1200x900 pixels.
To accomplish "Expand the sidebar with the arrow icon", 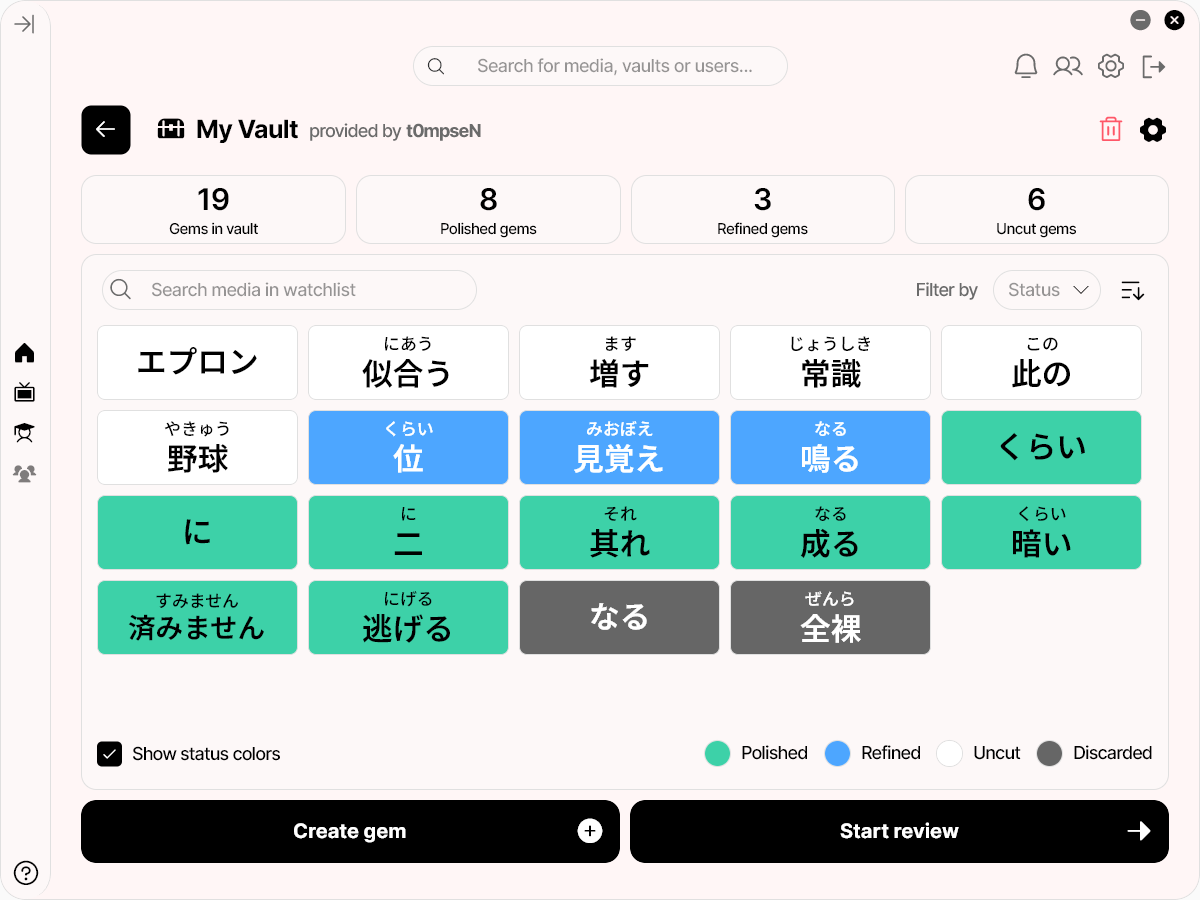I will pyautogui.click(x=25, y=24).
